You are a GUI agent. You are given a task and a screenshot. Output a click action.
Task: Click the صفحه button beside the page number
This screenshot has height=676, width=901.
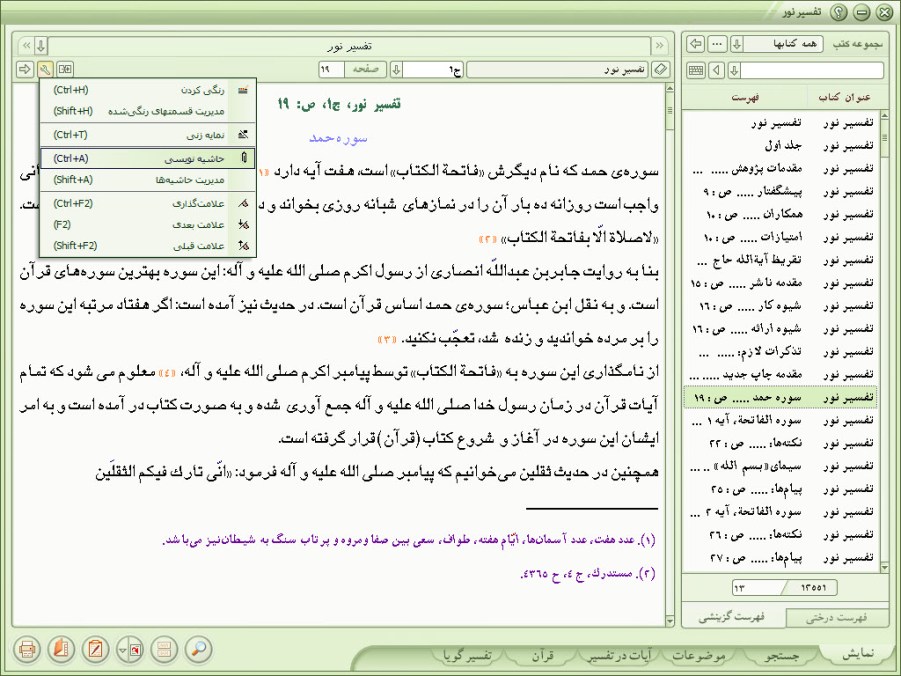click(x=365, y=70)
